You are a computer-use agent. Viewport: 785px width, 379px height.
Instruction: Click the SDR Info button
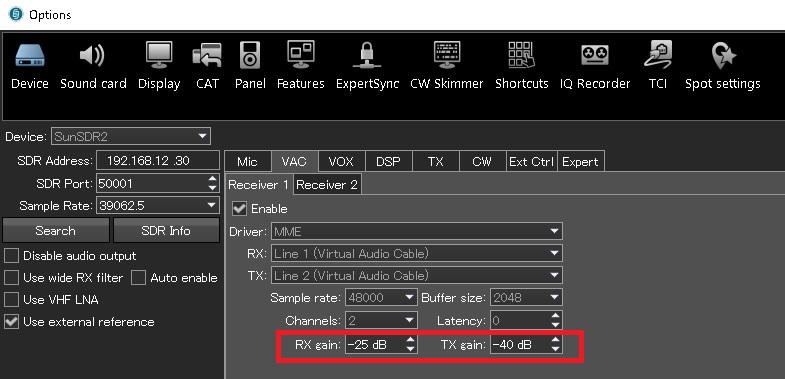(x=166, y=231)
